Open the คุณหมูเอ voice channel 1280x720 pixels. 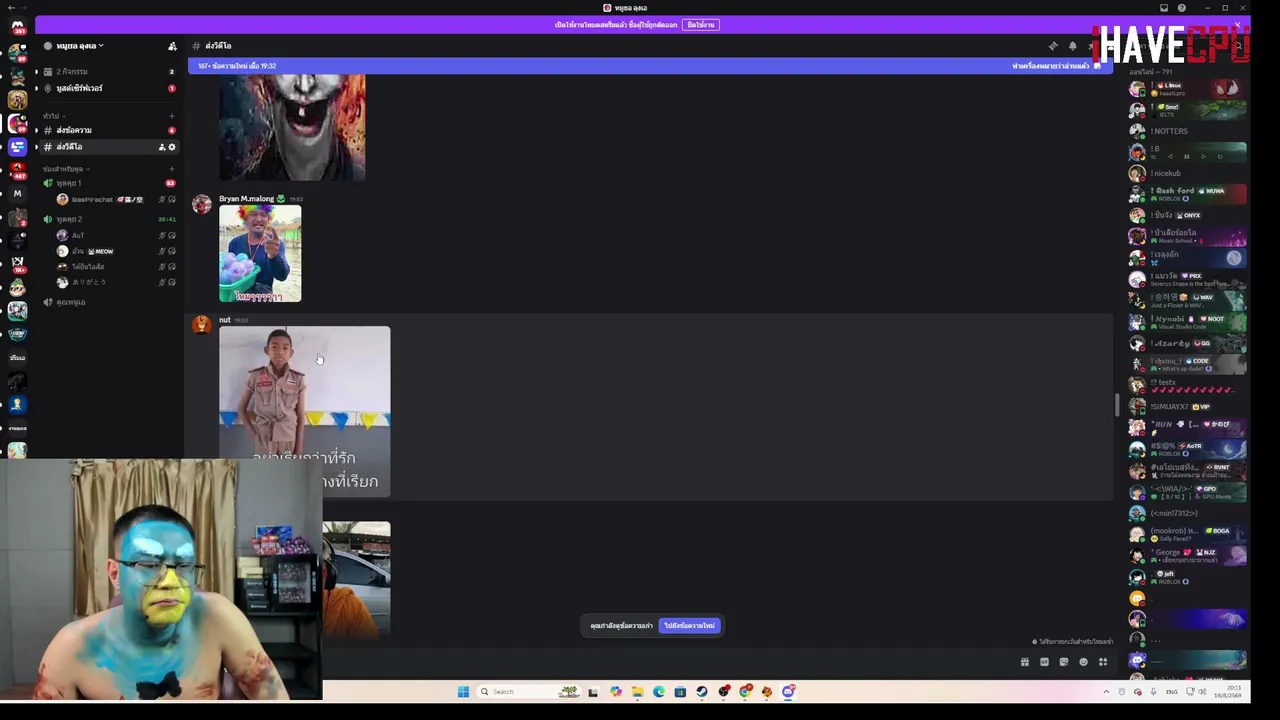pos(110,302)
